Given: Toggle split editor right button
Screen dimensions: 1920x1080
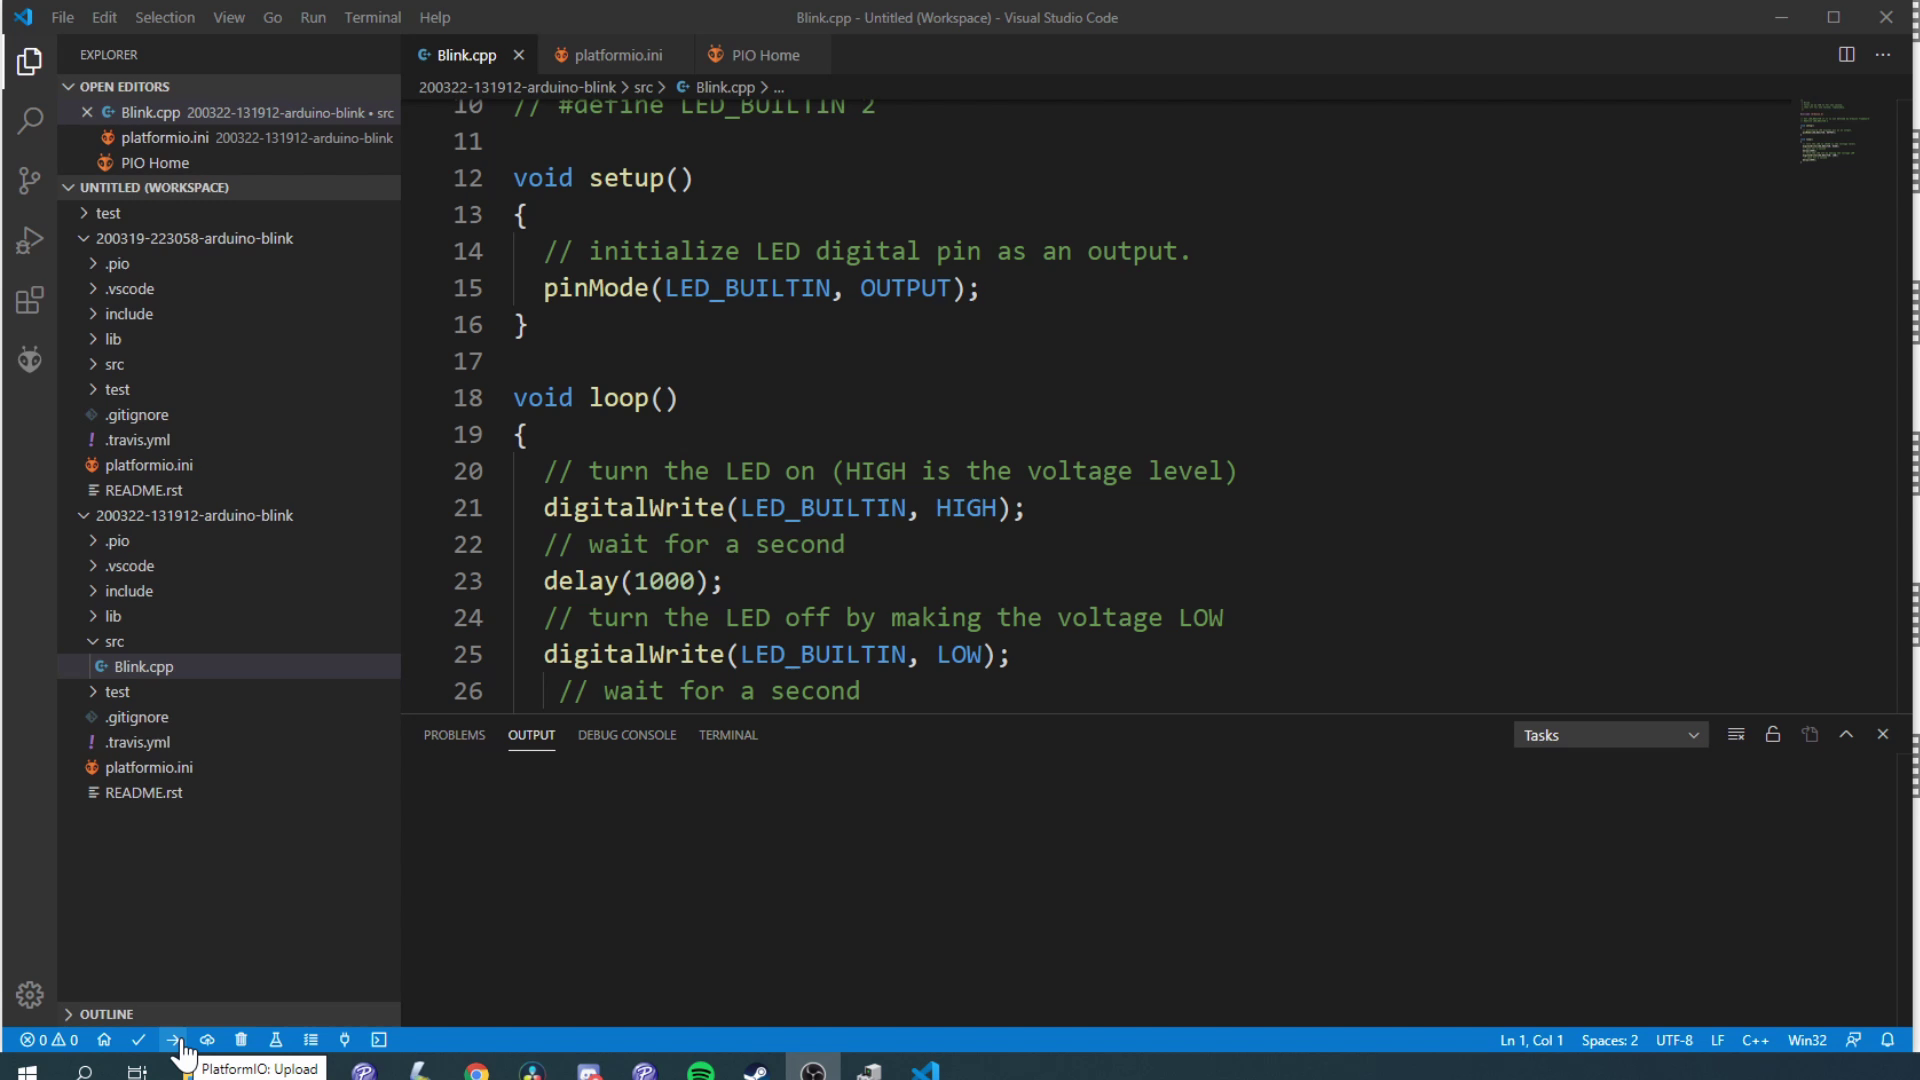Looking at the screenshot, I should (x=1846, y=55).
